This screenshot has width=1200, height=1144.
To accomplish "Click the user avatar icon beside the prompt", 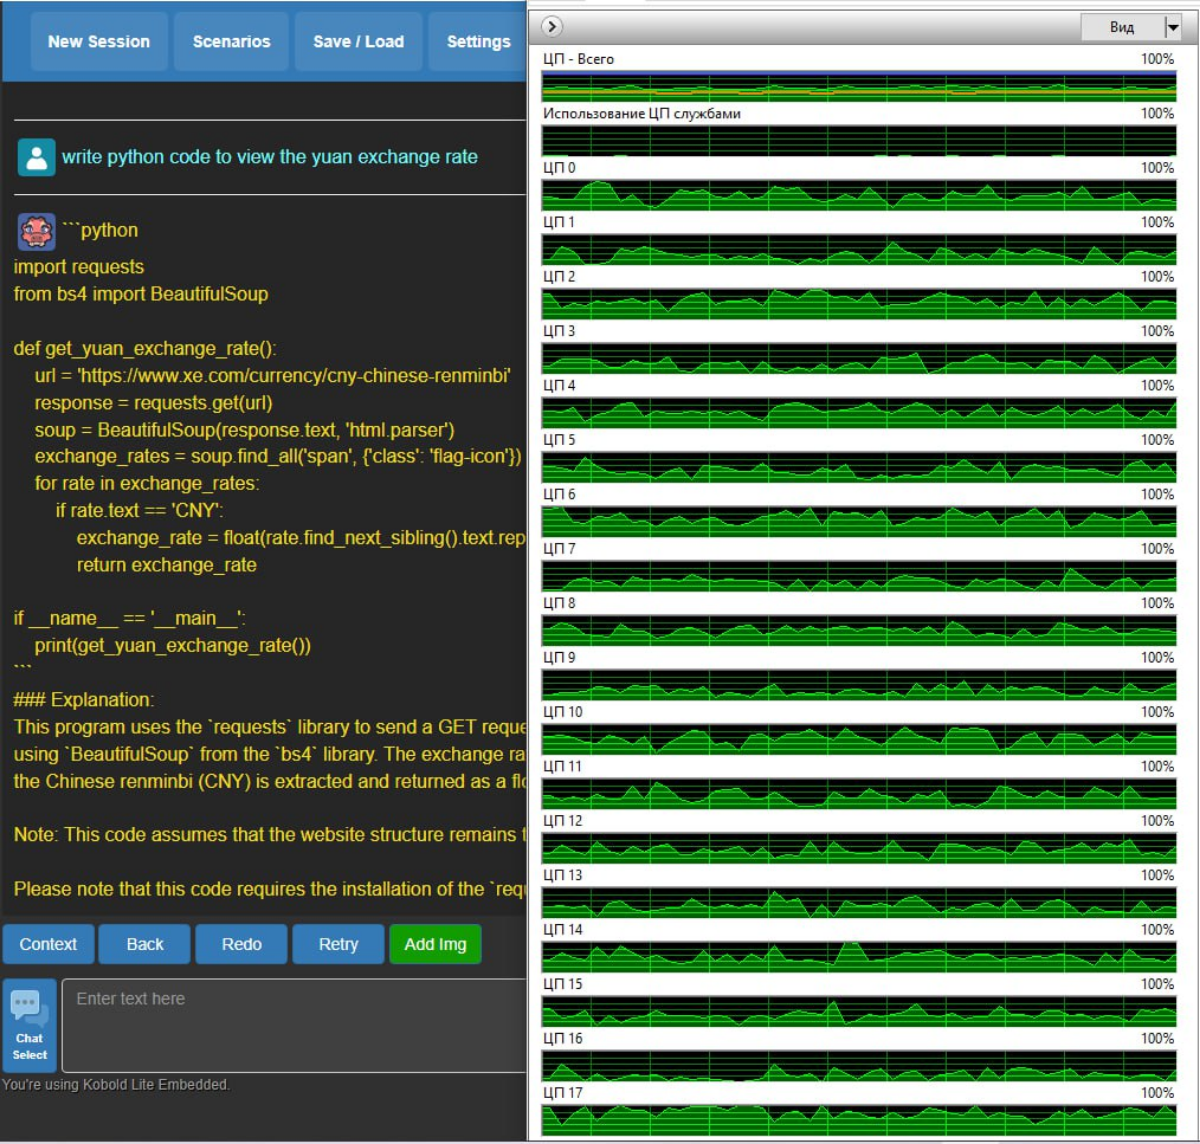I will click(x=36, y=157).
